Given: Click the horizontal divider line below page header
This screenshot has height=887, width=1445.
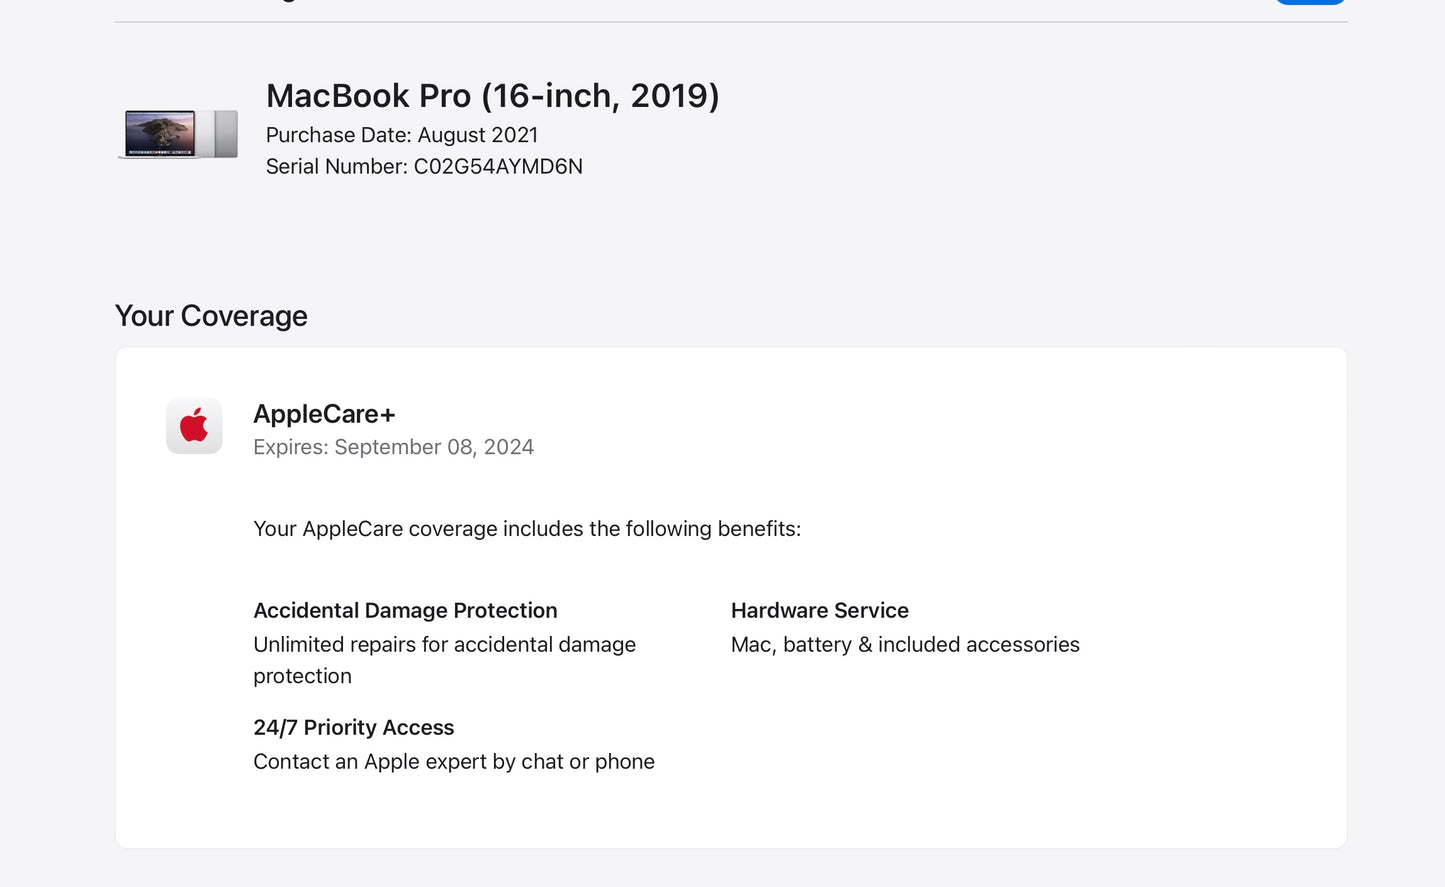Looking at the screenshot, I should point(730,21).
